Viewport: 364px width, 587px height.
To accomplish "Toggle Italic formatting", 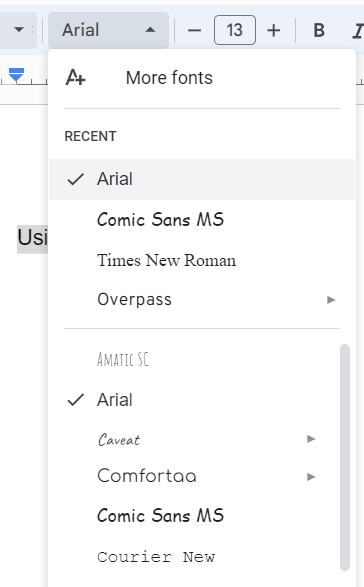I will tap(358, 30).
